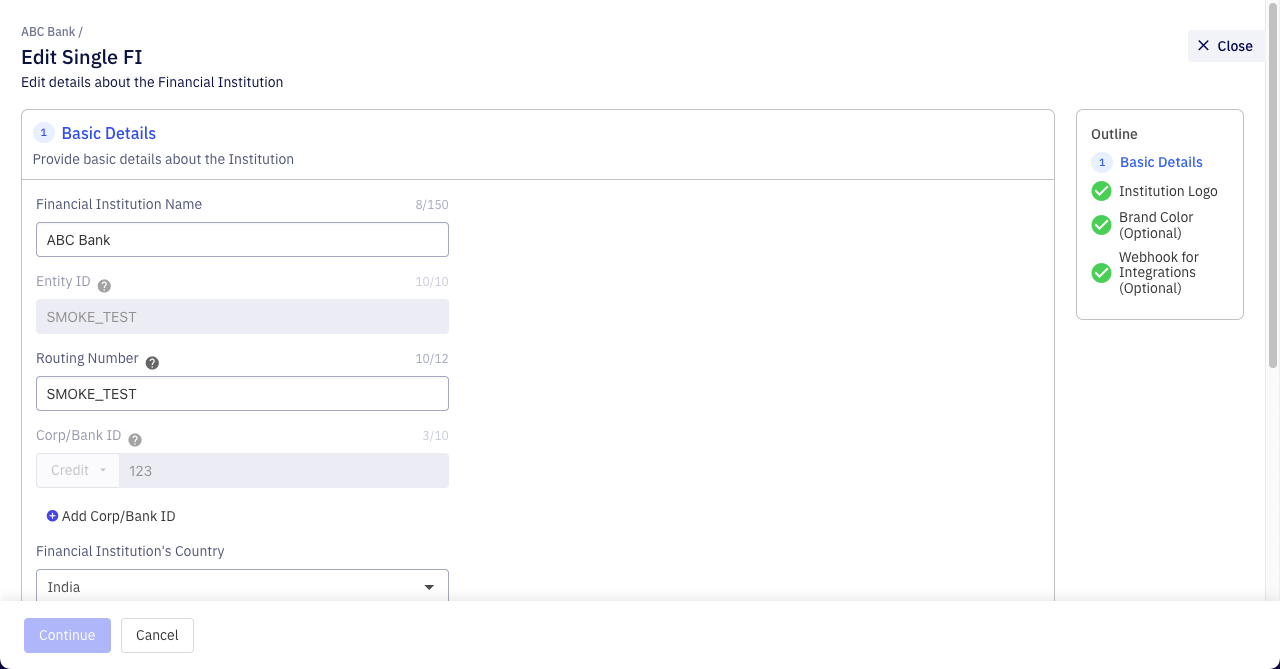
Task: Click the green checkmark beside Institution Logo
Action: click(1101, 191)
